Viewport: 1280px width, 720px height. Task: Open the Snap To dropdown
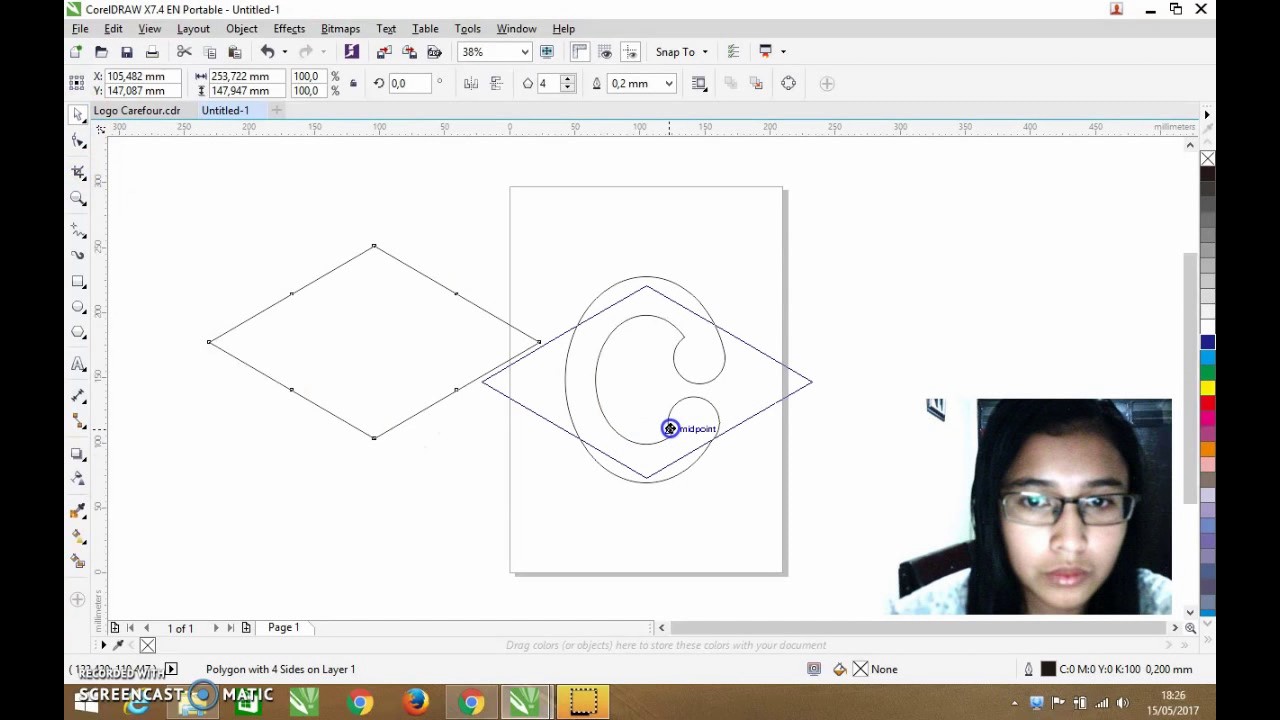(x=682, y=52)
